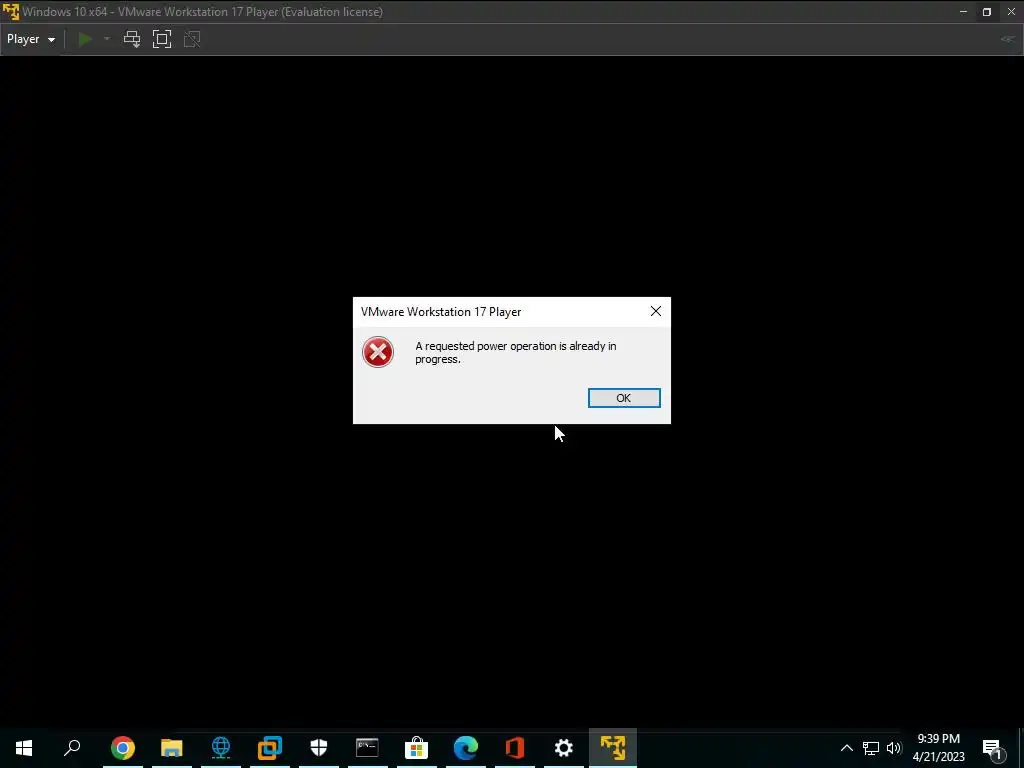Click the green Power On play button

(85, 39)
